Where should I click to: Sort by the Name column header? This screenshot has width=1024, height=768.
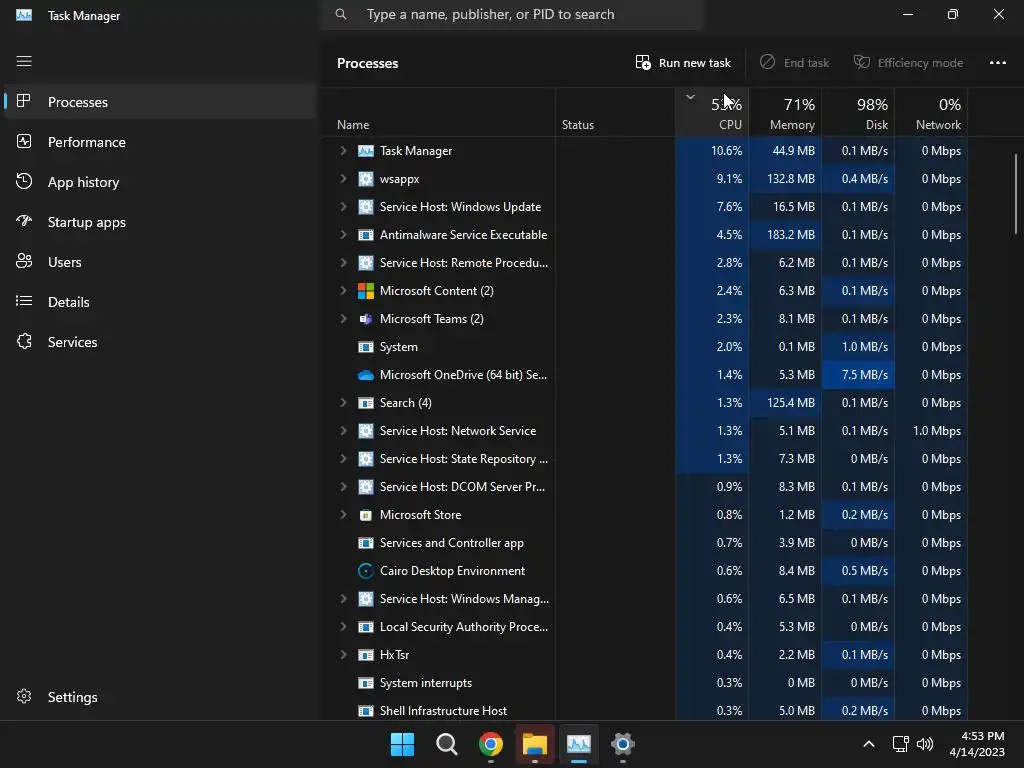438,112
